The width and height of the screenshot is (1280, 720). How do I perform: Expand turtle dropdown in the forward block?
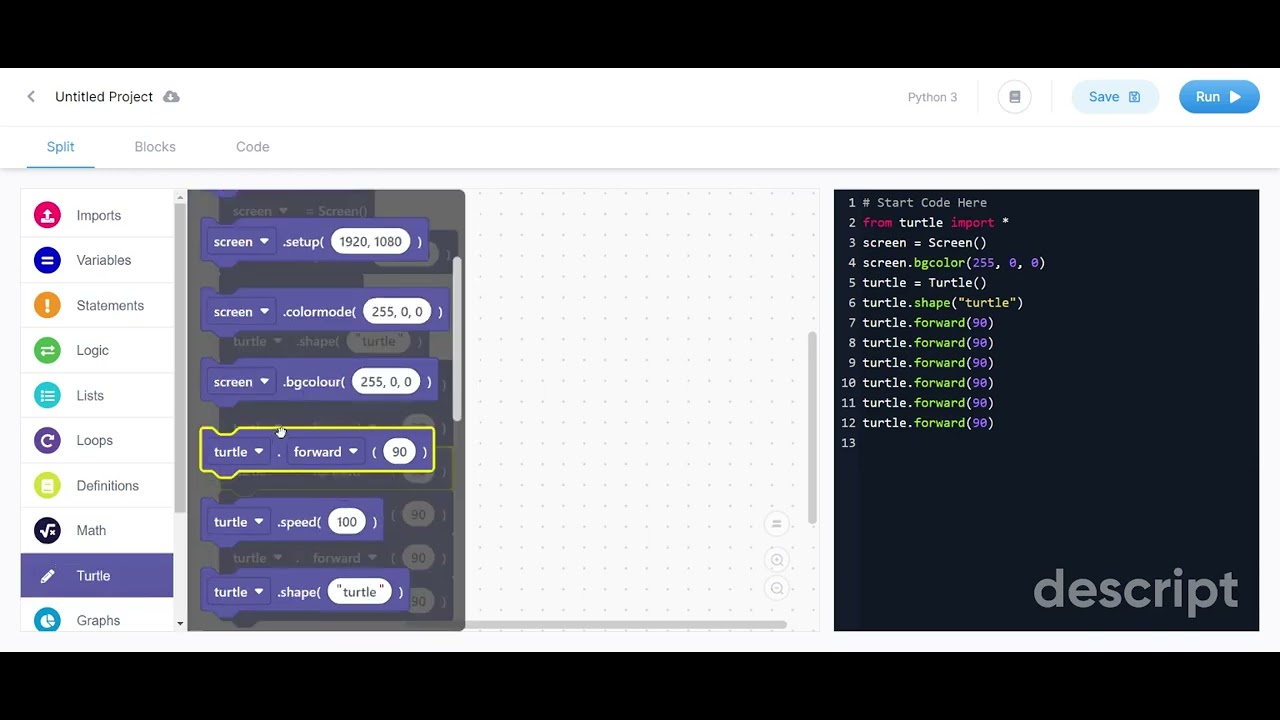point(239,452)
